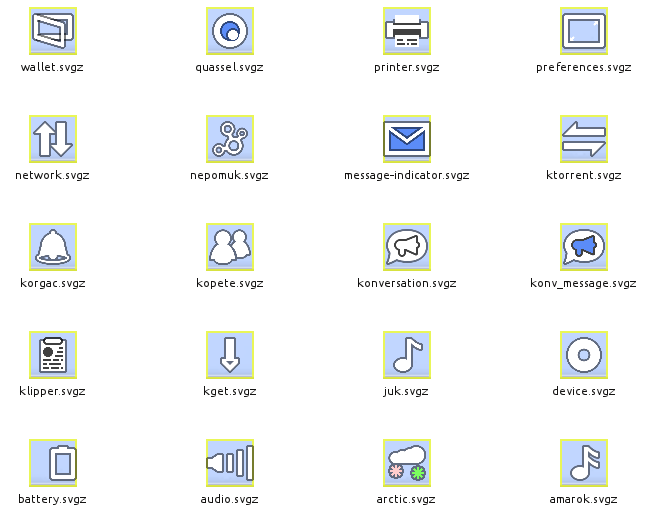The height and width of the screenshot is (518, 650).
Task: Select the 'battery.svgz' file name
Action: pyautogui.click(x=52, y=500)
